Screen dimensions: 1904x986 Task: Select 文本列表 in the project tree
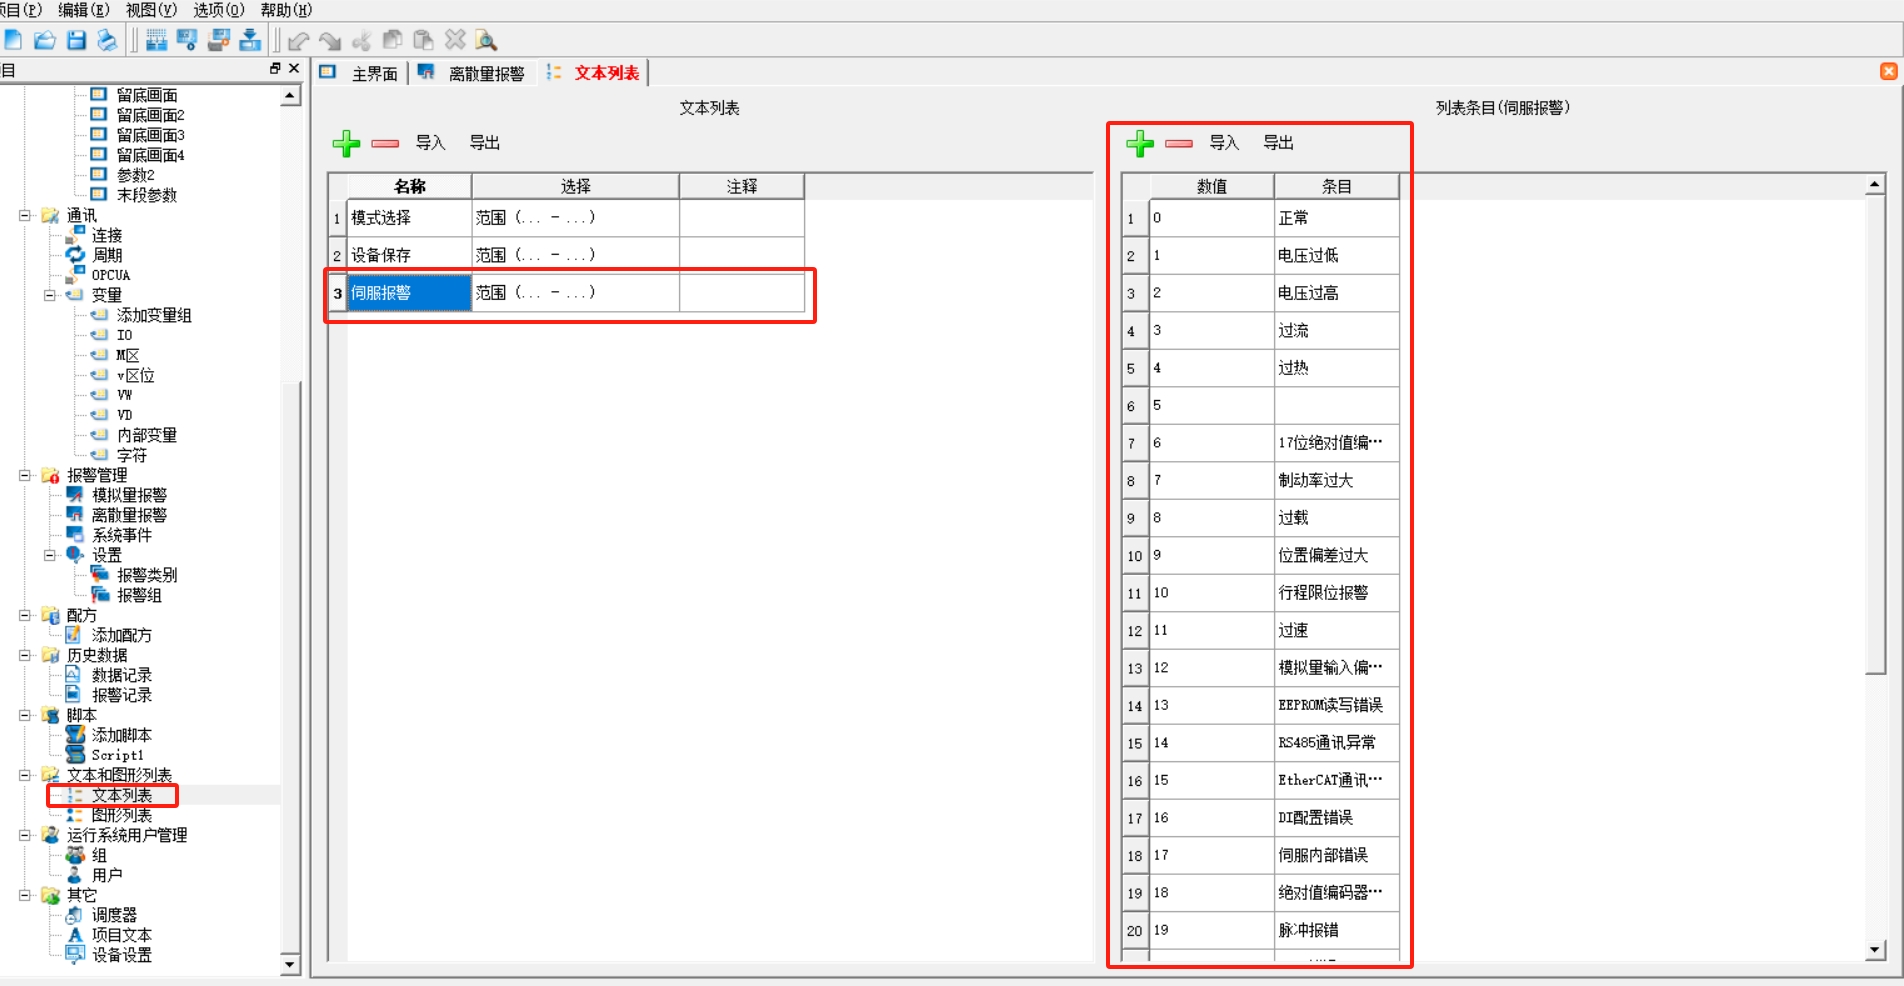(x=122, y=796)
